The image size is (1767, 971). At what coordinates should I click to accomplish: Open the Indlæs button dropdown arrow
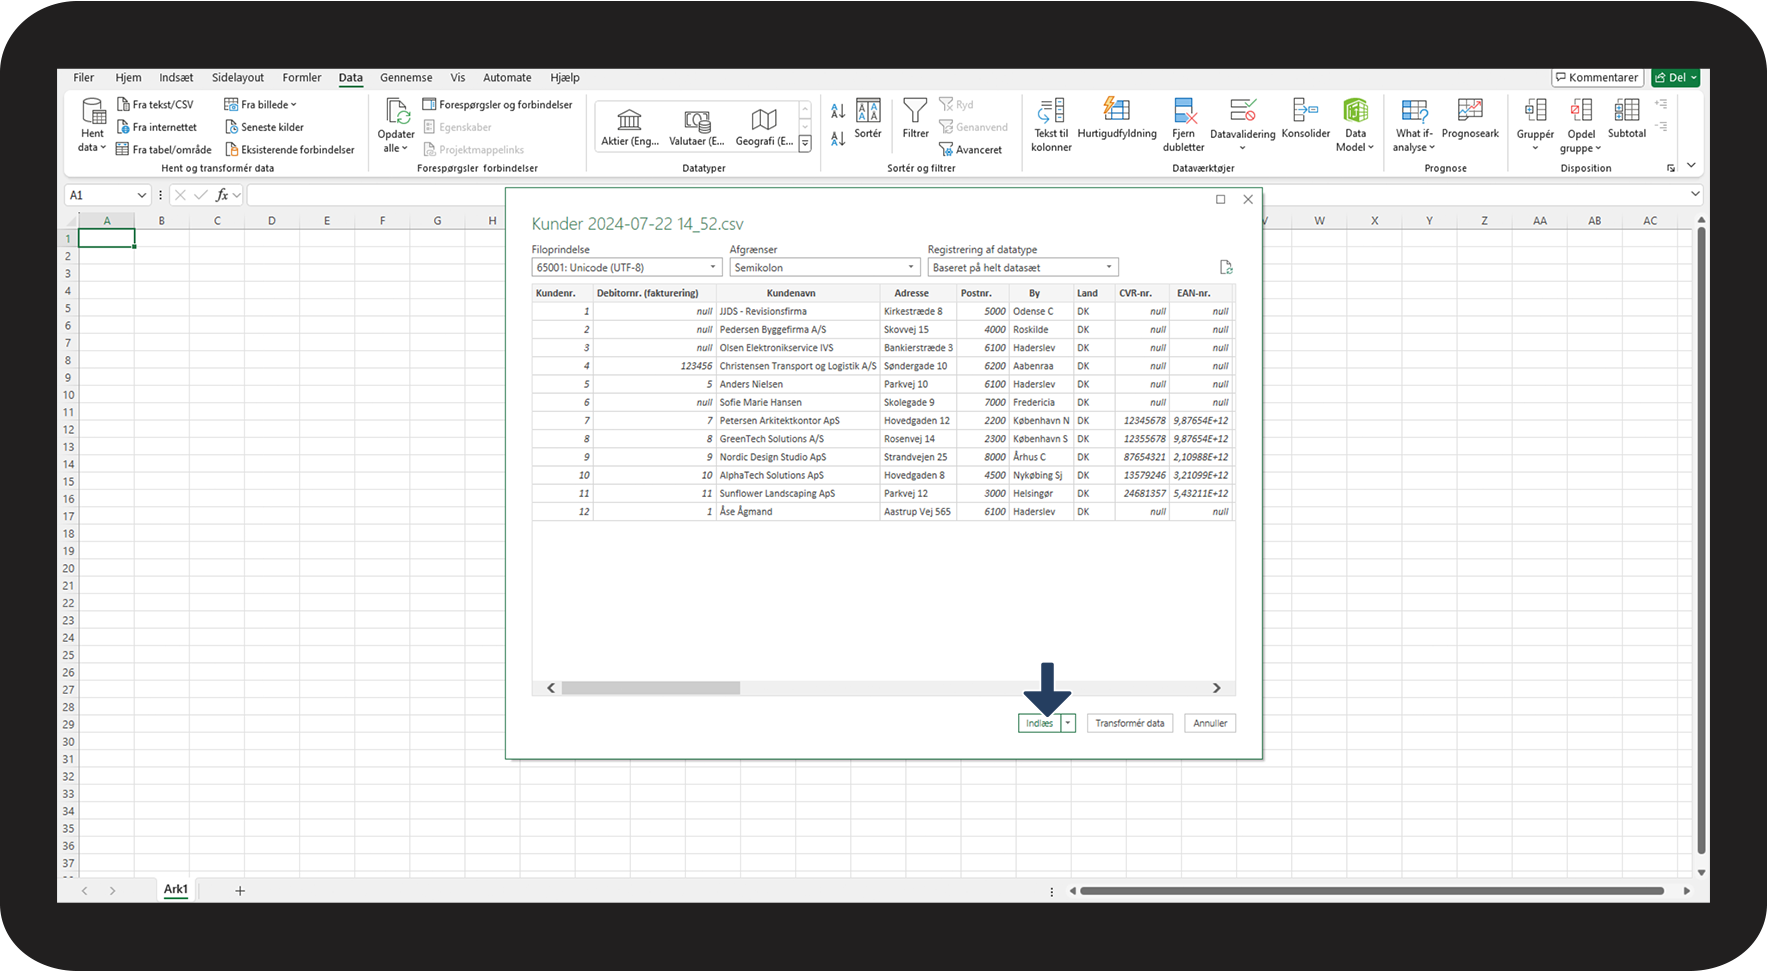pyautogui.click(x=1068, y=723)
